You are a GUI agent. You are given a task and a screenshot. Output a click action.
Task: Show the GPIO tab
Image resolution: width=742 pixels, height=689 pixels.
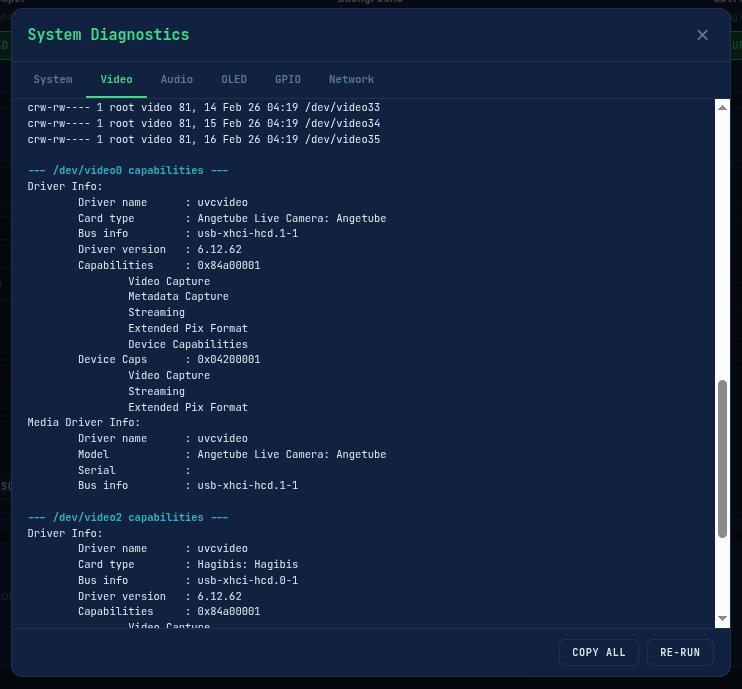(288, 79)
